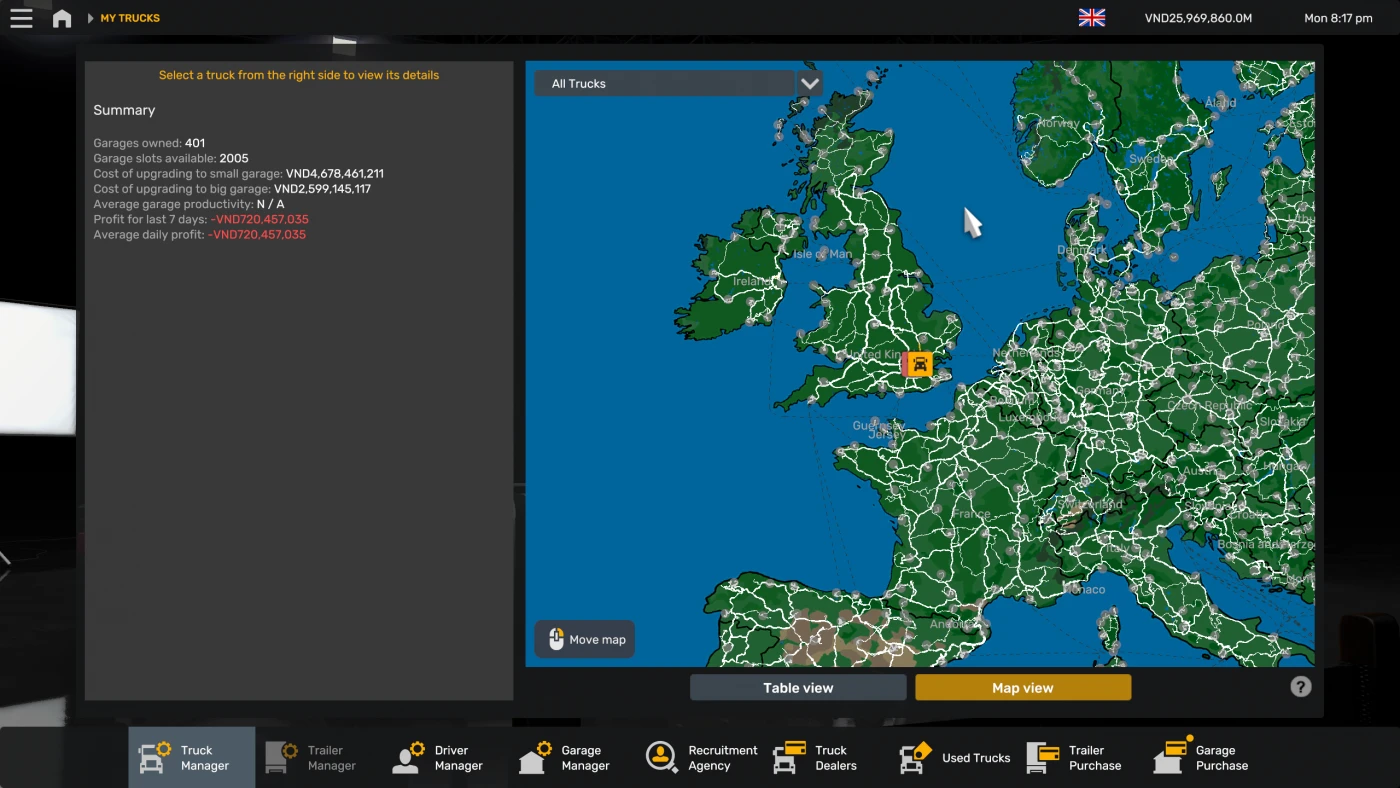Open the Recruitment Agency
The height and width of the screenshot is (788, 1400).
(x=699, y=757)
